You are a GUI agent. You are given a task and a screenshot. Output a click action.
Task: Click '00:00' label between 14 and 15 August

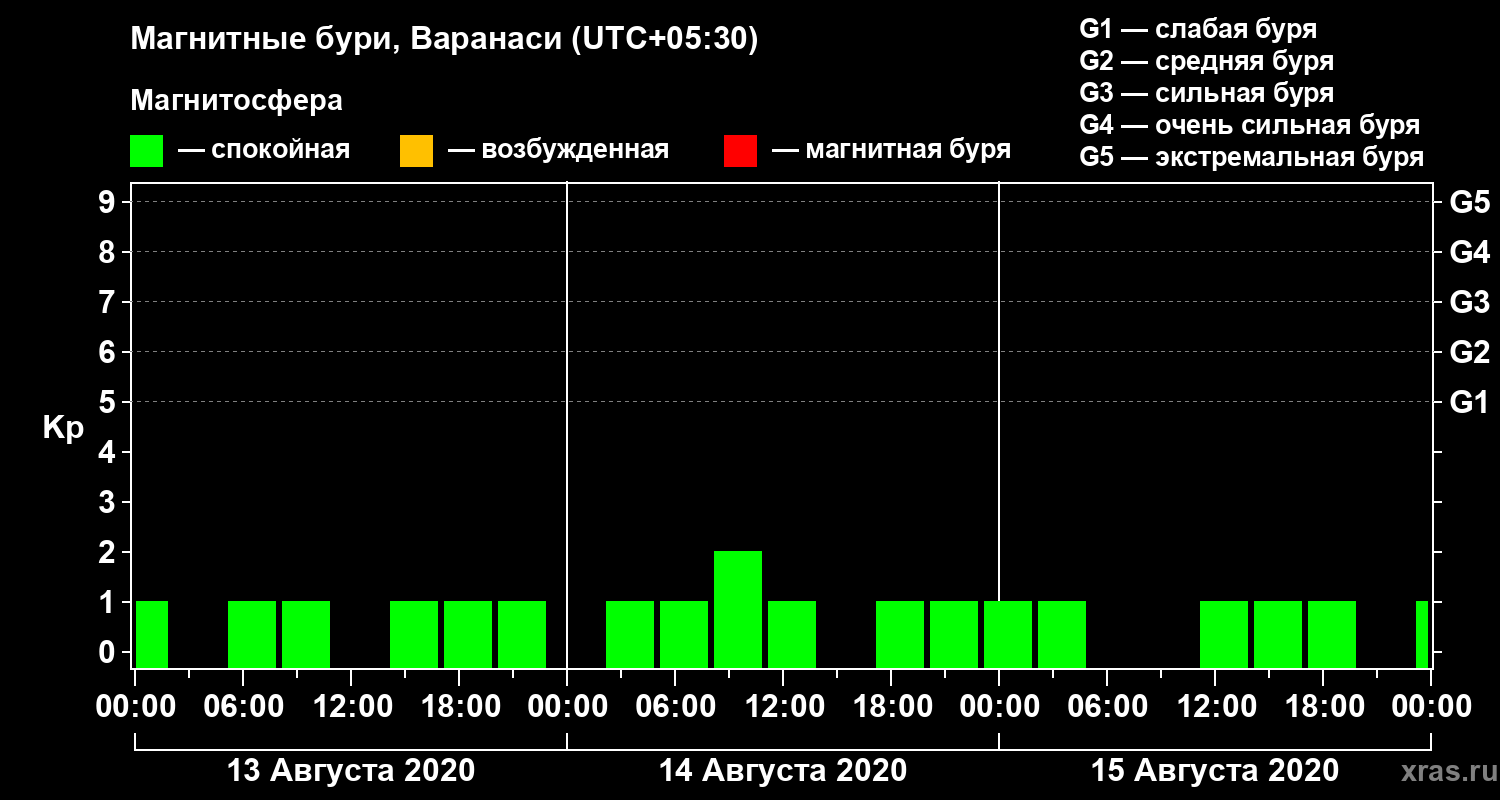coord(999,707)
